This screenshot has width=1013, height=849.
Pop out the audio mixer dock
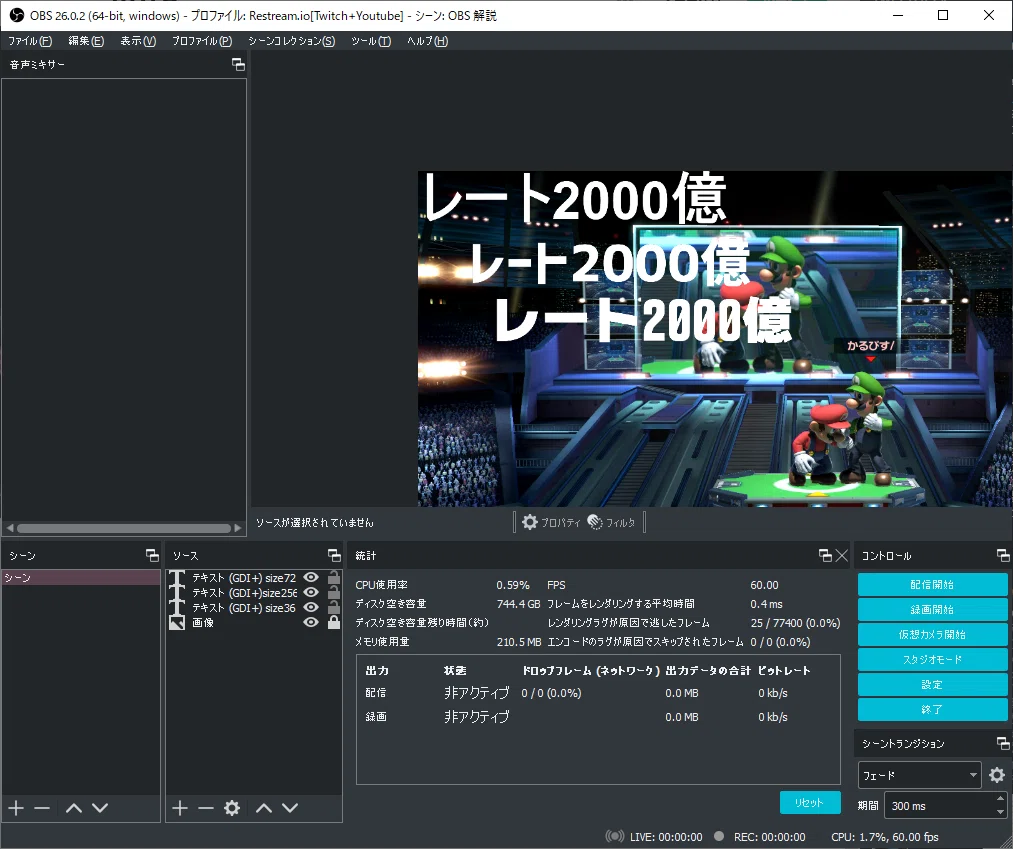pos(238,64)
